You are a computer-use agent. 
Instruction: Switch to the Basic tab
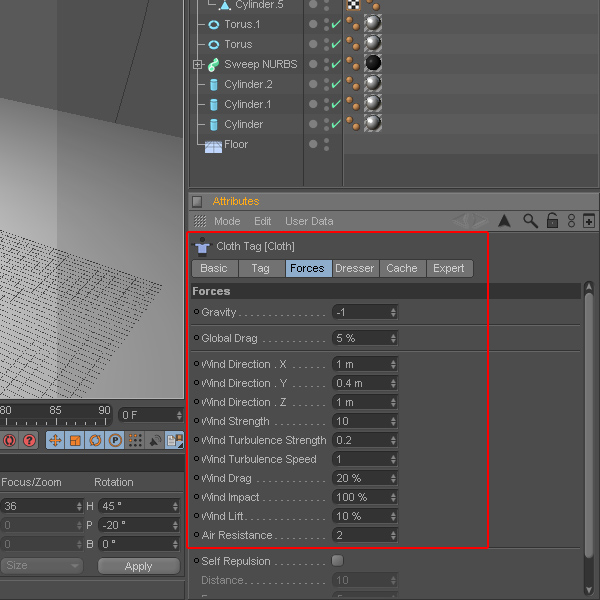[214, 268]
